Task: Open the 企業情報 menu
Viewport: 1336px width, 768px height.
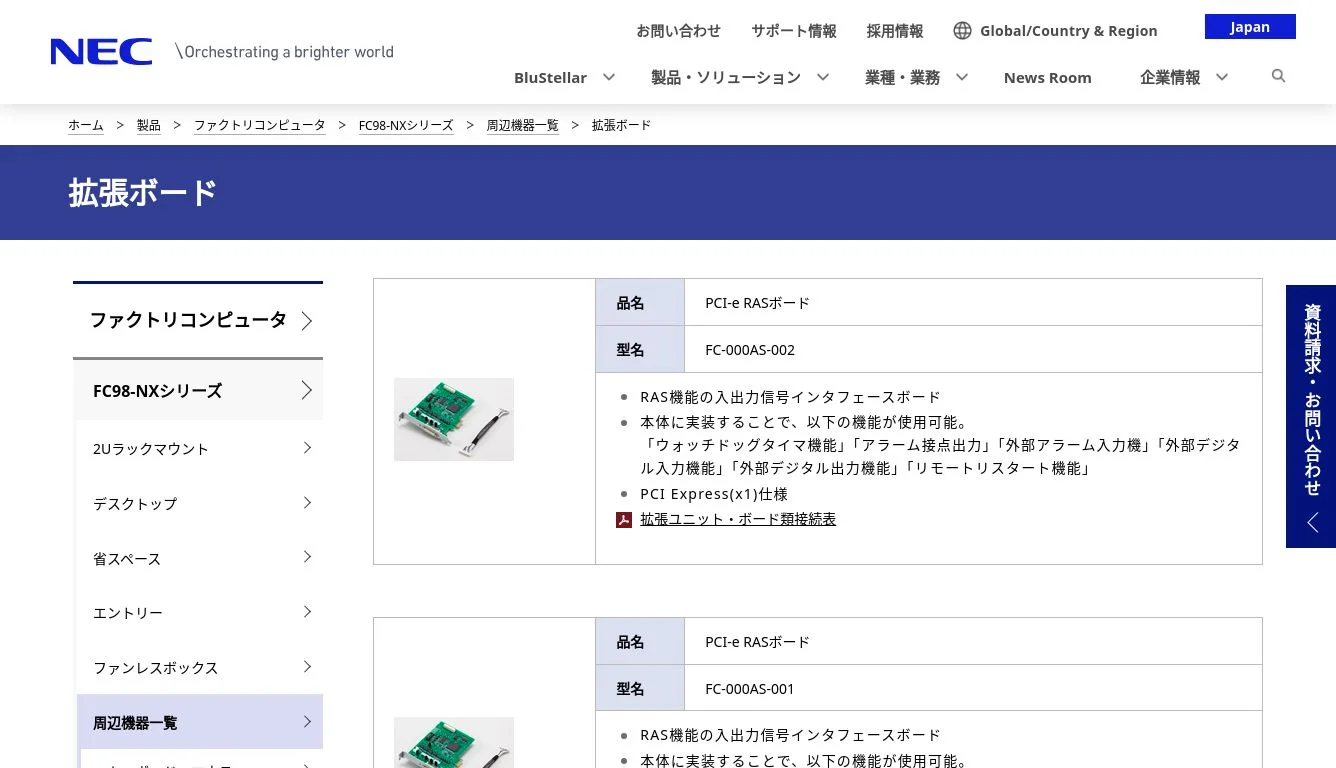Action: point(1170,77)
